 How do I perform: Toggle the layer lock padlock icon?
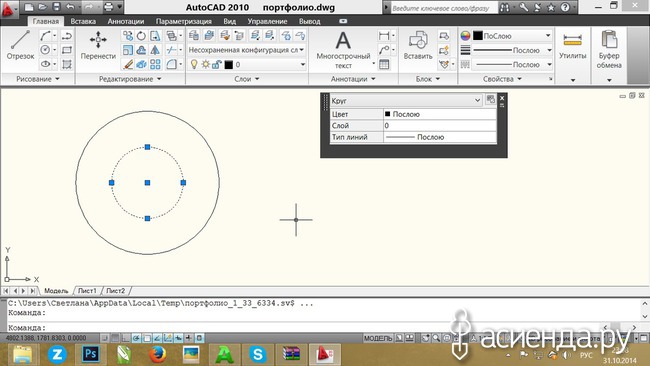click(x=216, y=64)
